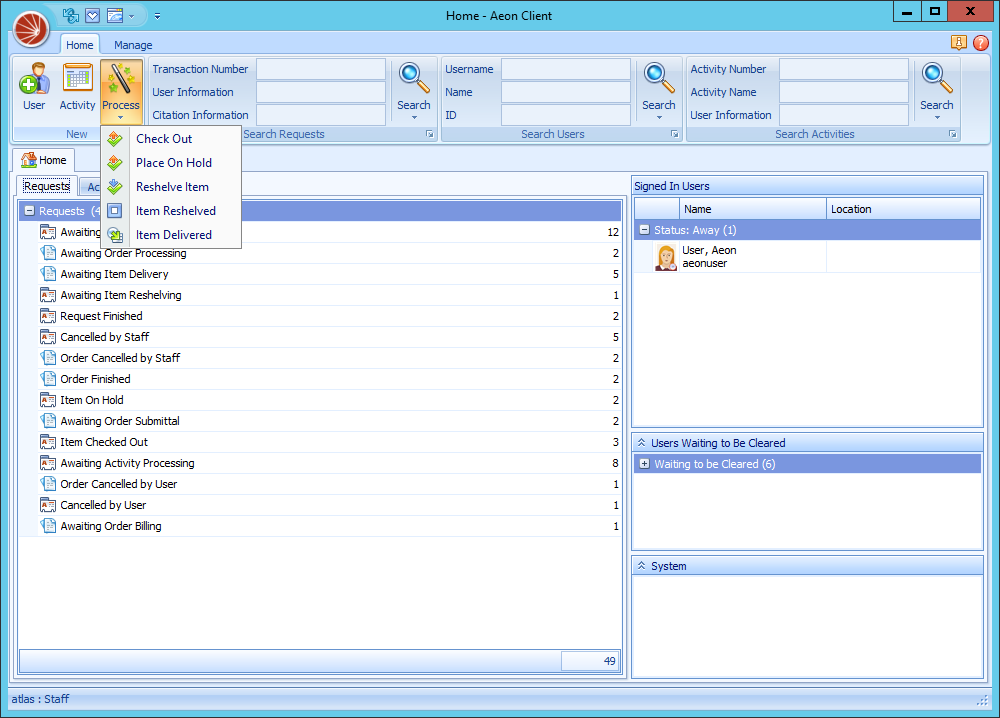Collapse the Requests (4) group header

pyautogui.click(x=29, y=211)
